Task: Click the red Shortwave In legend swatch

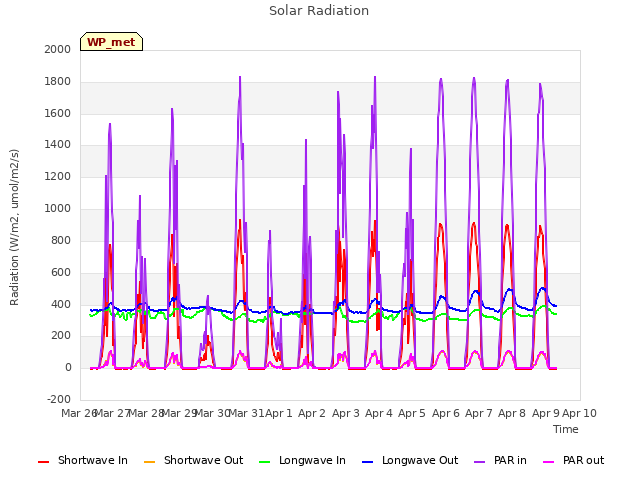Action: click(43, 462)
